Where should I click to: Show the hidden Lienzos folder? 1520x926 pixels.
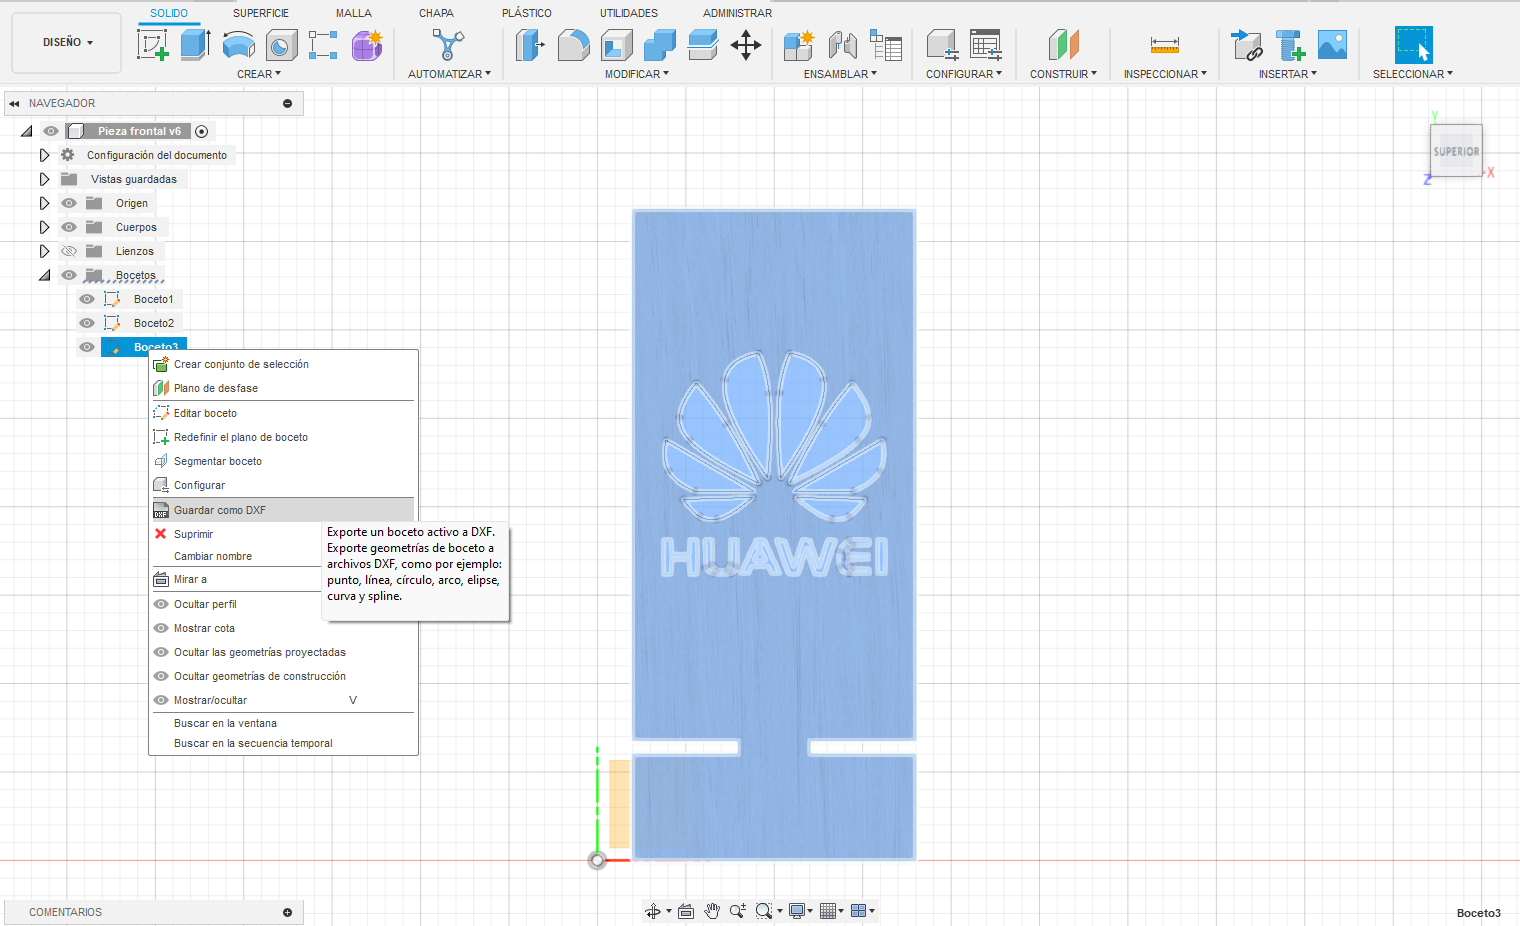point(69,251)
